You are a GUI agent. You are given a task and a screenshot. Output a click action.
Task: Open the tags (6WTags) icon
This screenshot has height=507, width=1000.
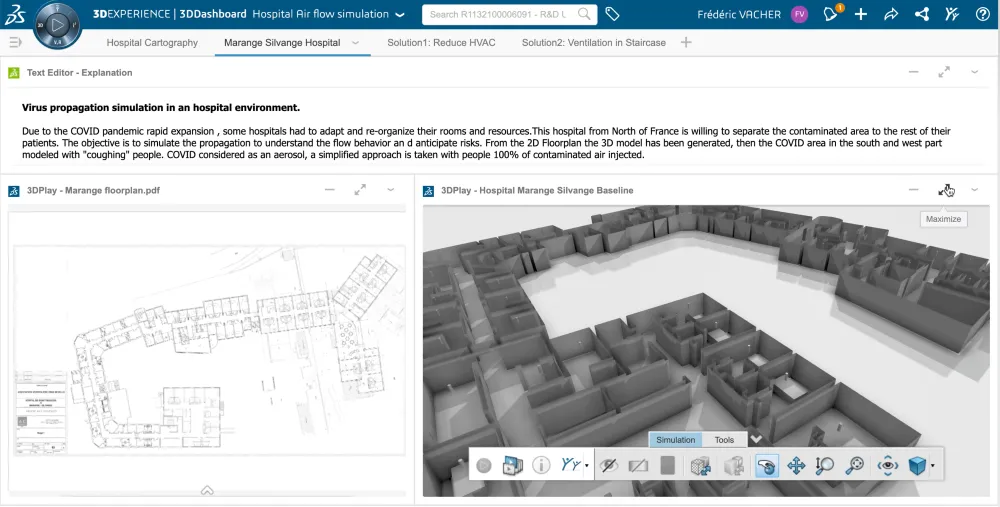tap(612, 14)
